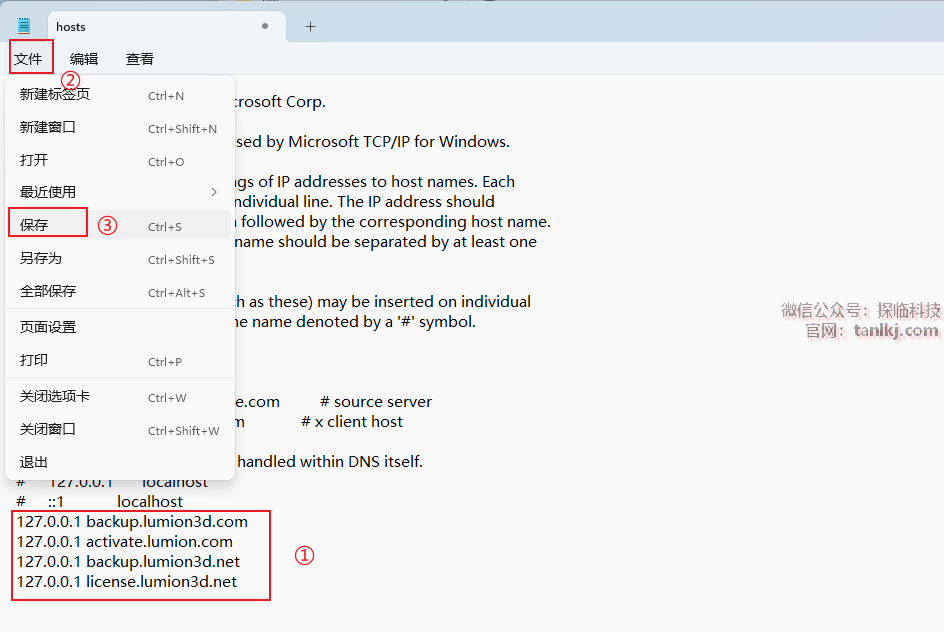Open 页面设置 from the menu

[48, 327]
